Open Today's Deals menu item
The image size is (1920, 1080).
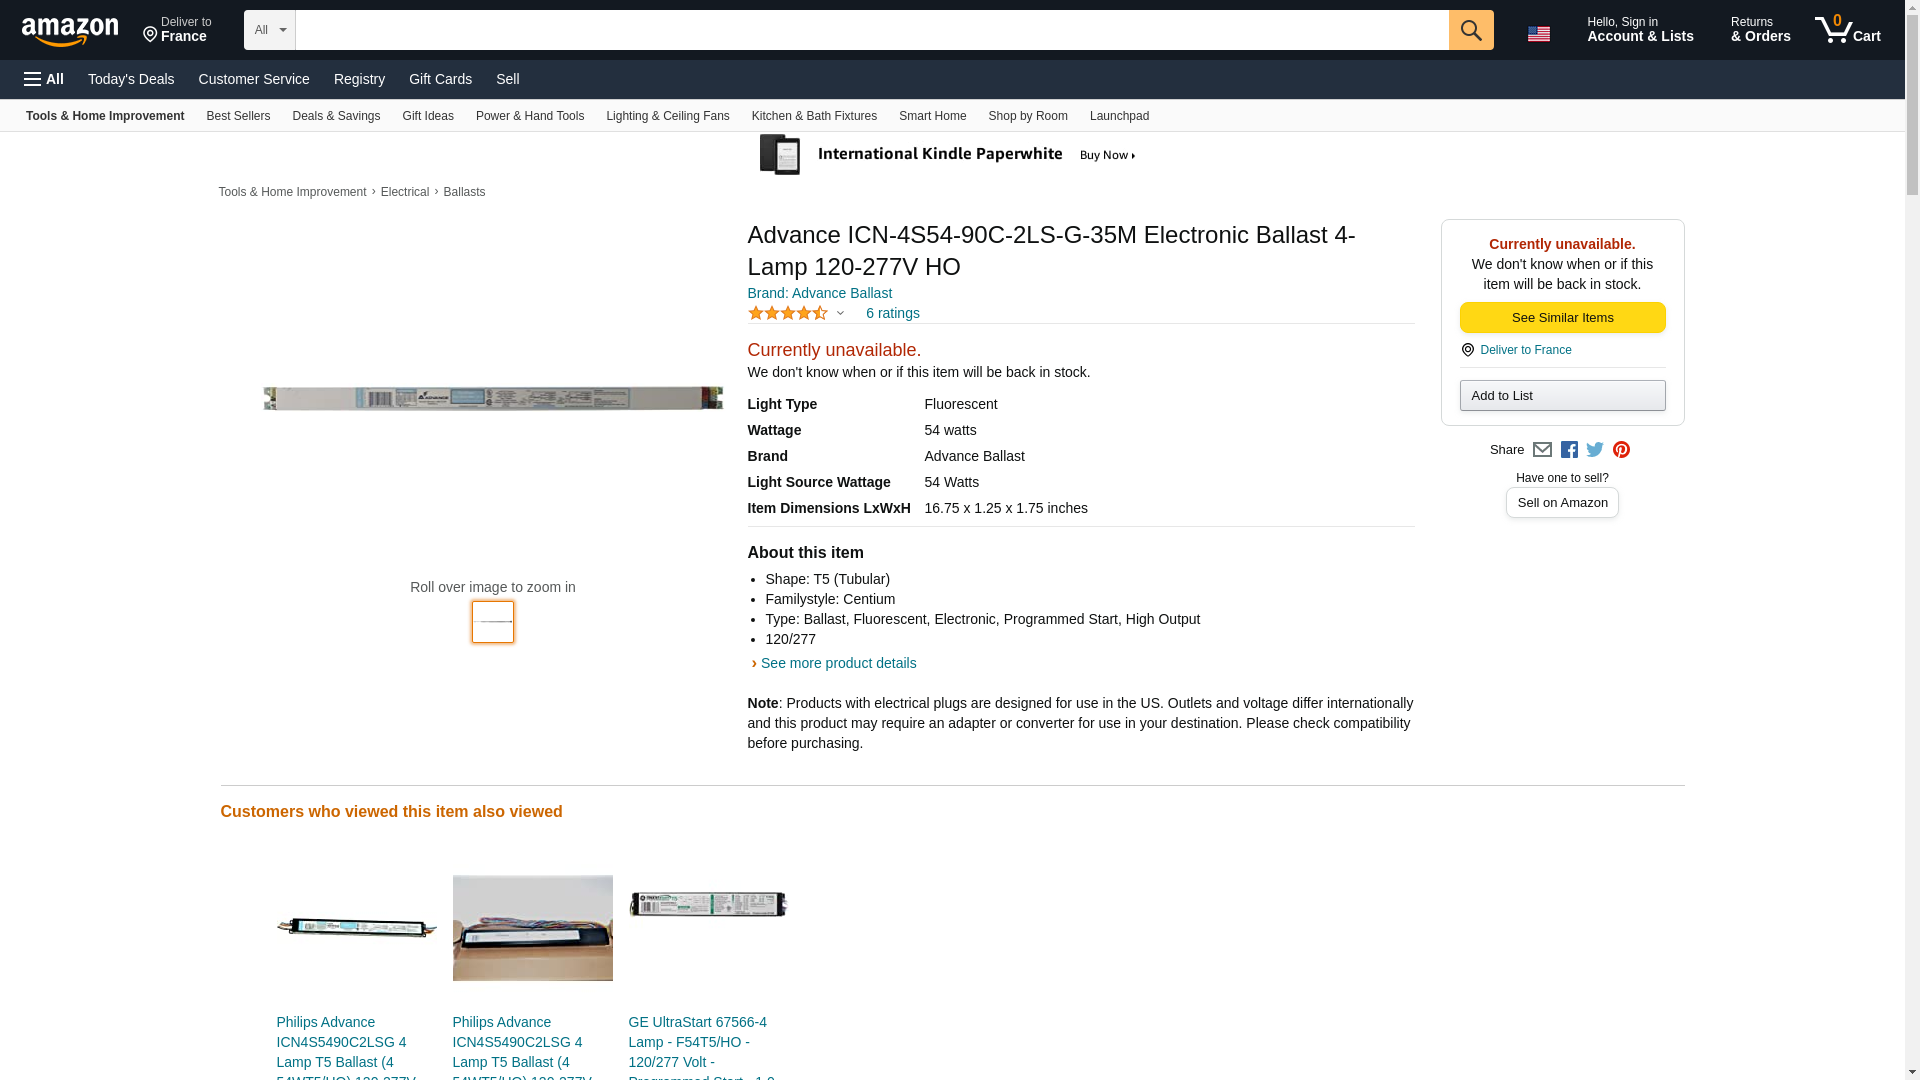click(x=131, y=79)
